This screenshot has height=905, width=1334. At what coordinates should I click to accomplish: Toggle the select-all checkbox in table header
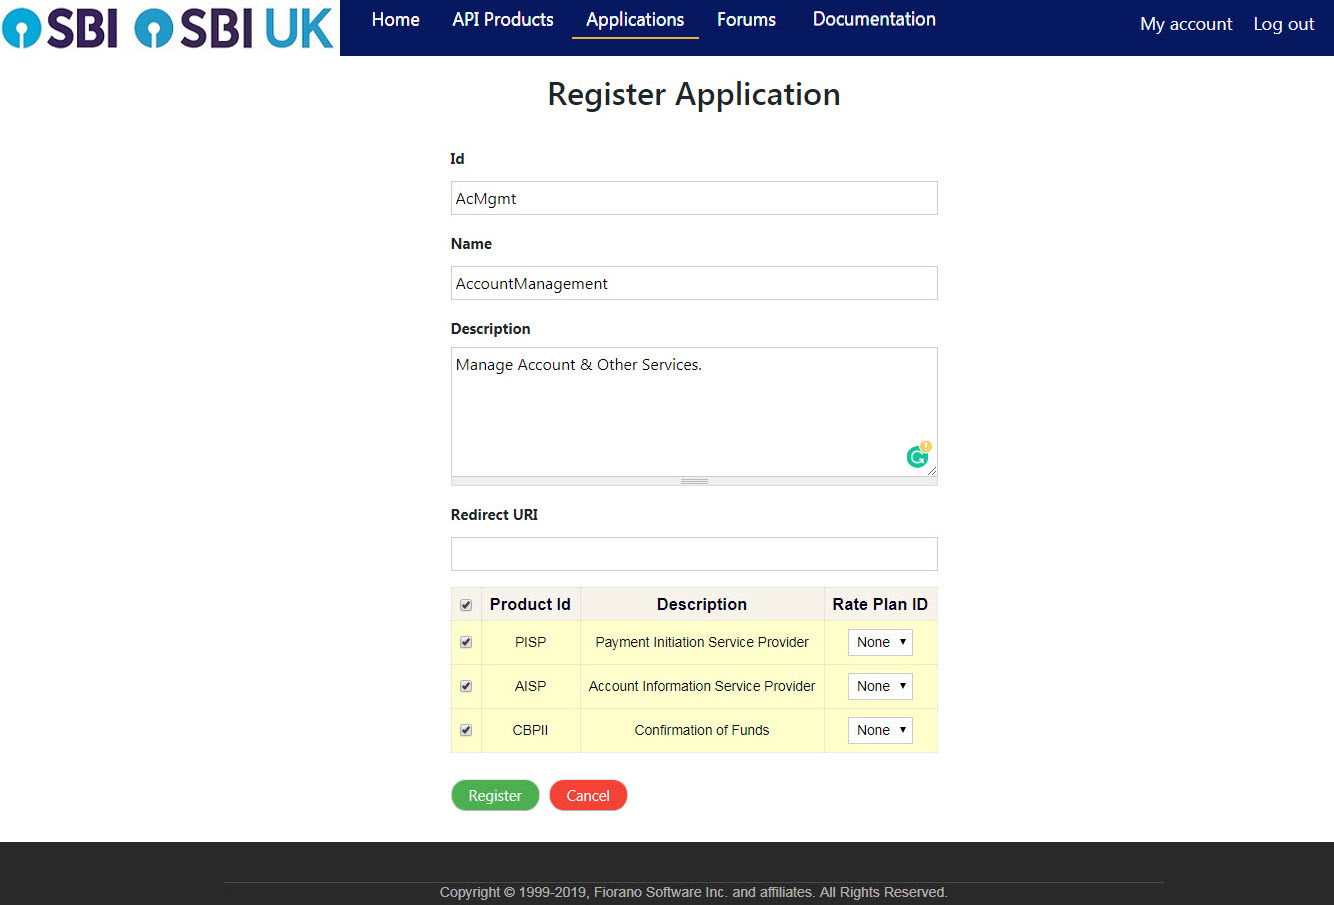tap(466, 605)
